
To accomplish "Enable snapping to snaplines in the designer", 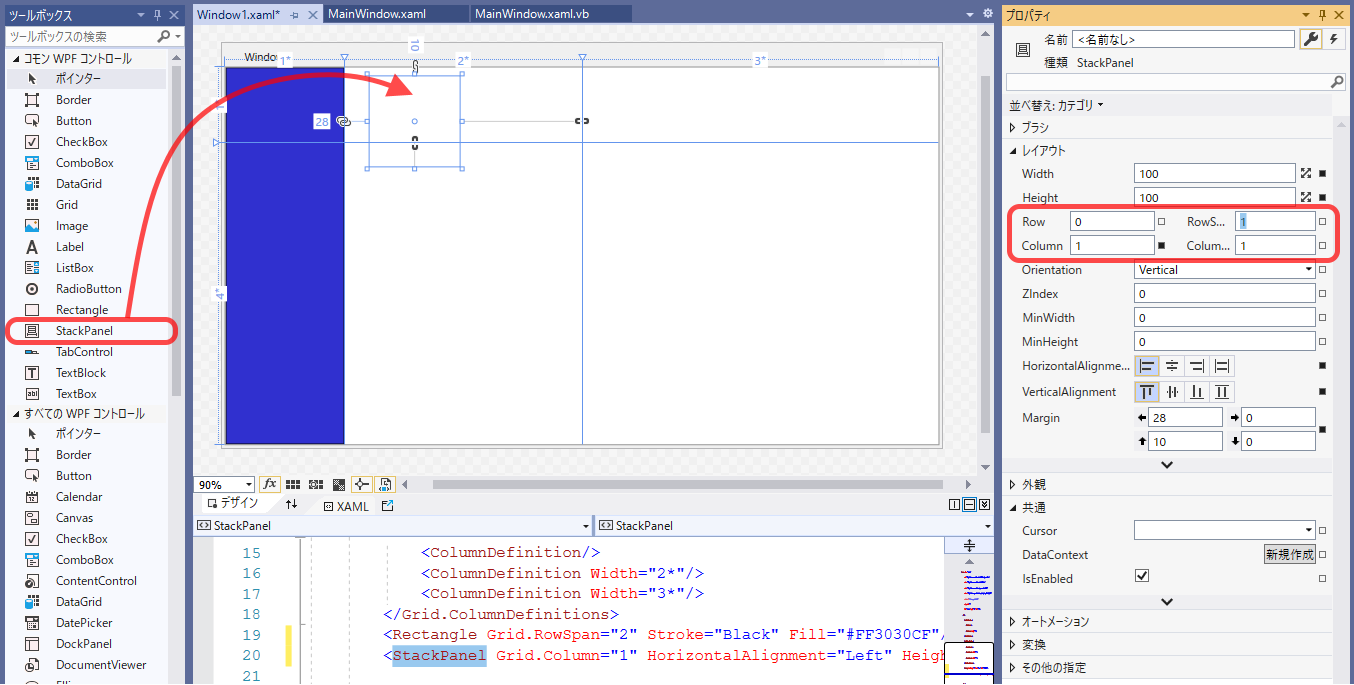I will [362, 484].
